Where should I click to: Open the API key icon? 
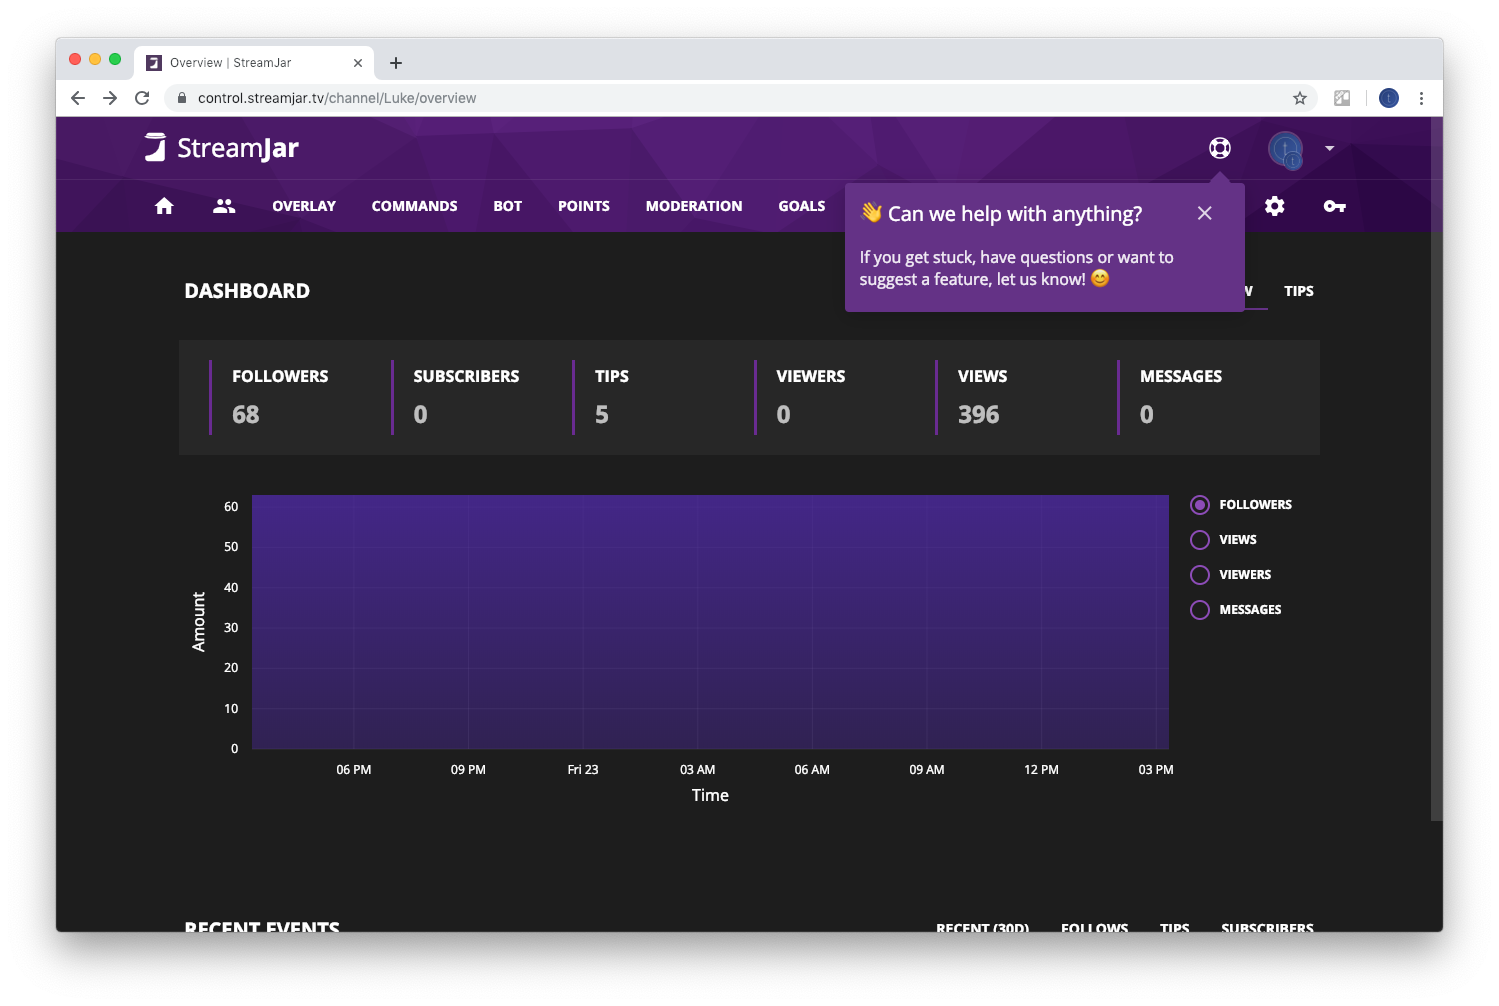pos(1334,206)
